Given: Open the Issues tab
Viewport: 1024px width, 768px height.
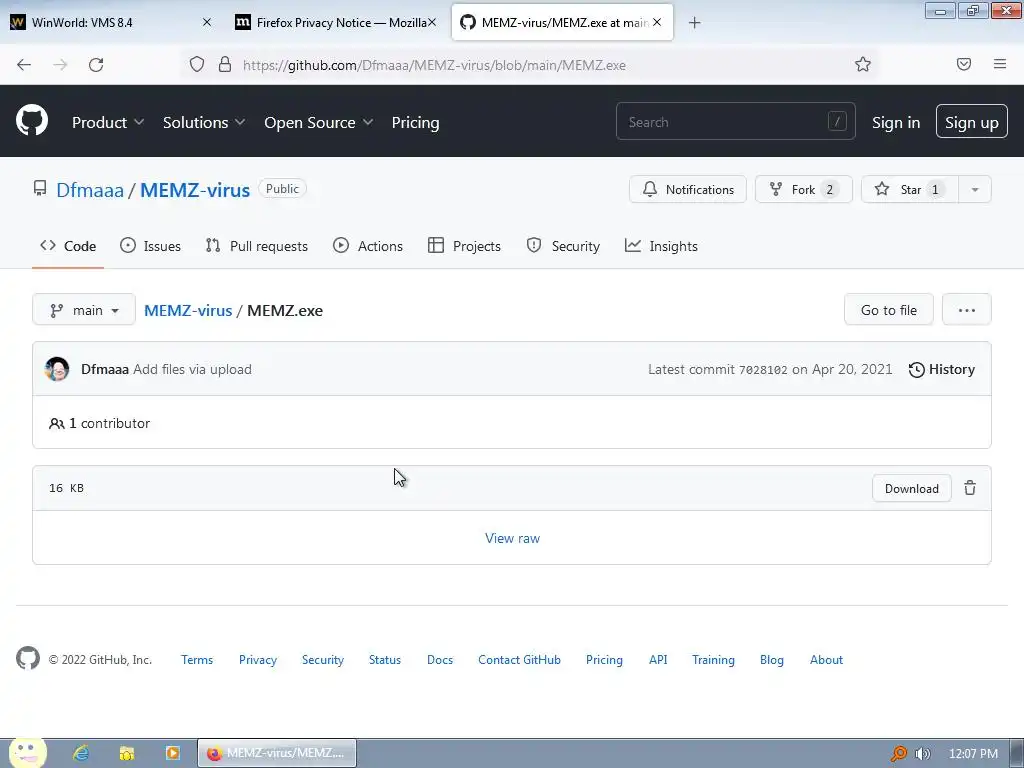Looking at the screenshot, I should pyautogui.click(x=151, y=246).
